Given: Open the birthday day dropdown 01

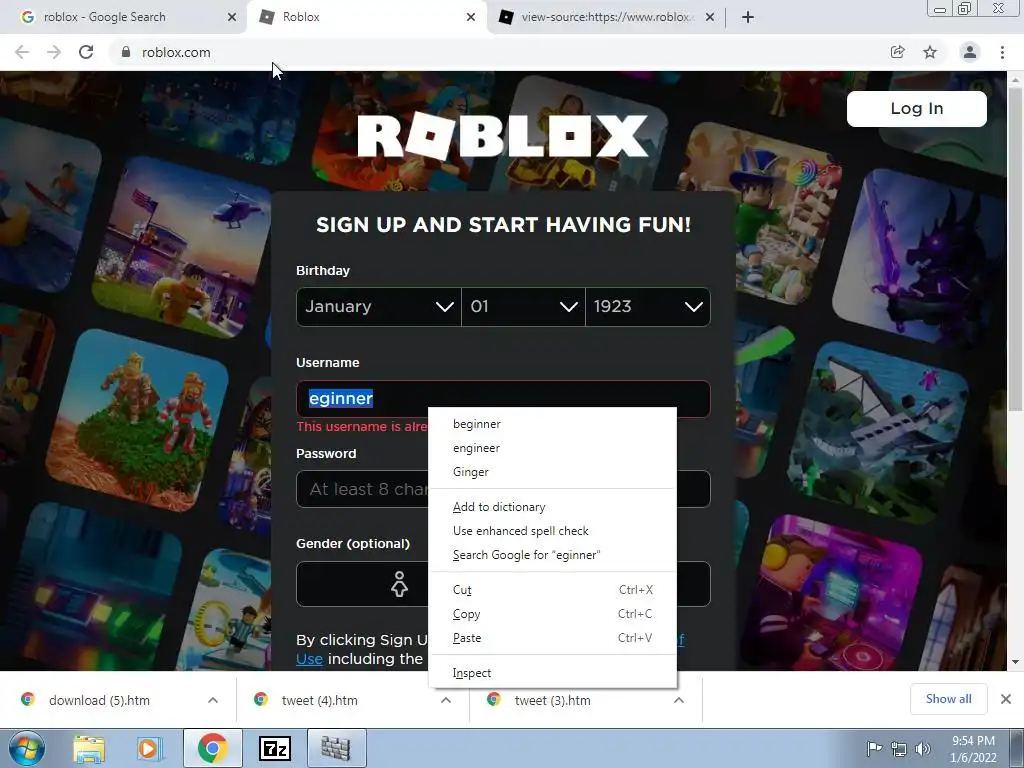Looking at the screenshot, I should point(524,306).
